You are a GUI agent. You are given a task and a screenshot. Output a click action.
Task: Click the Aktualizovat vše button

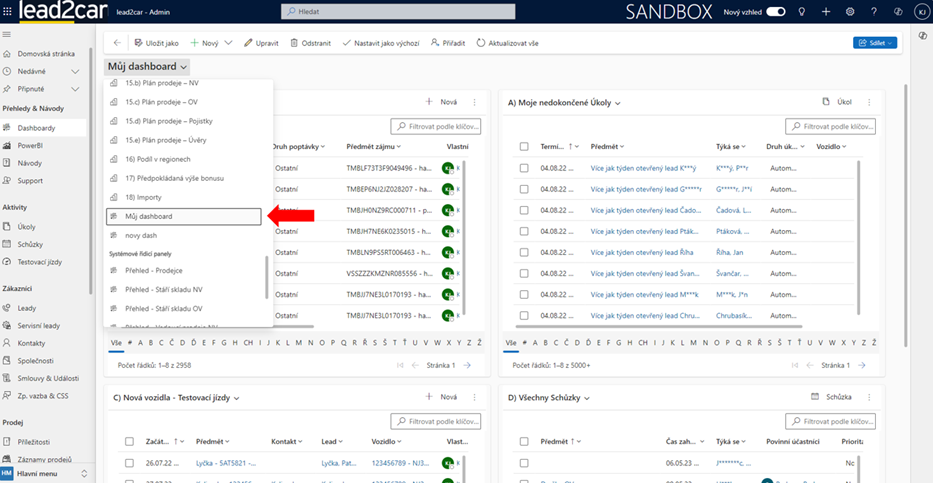[510, 43]
